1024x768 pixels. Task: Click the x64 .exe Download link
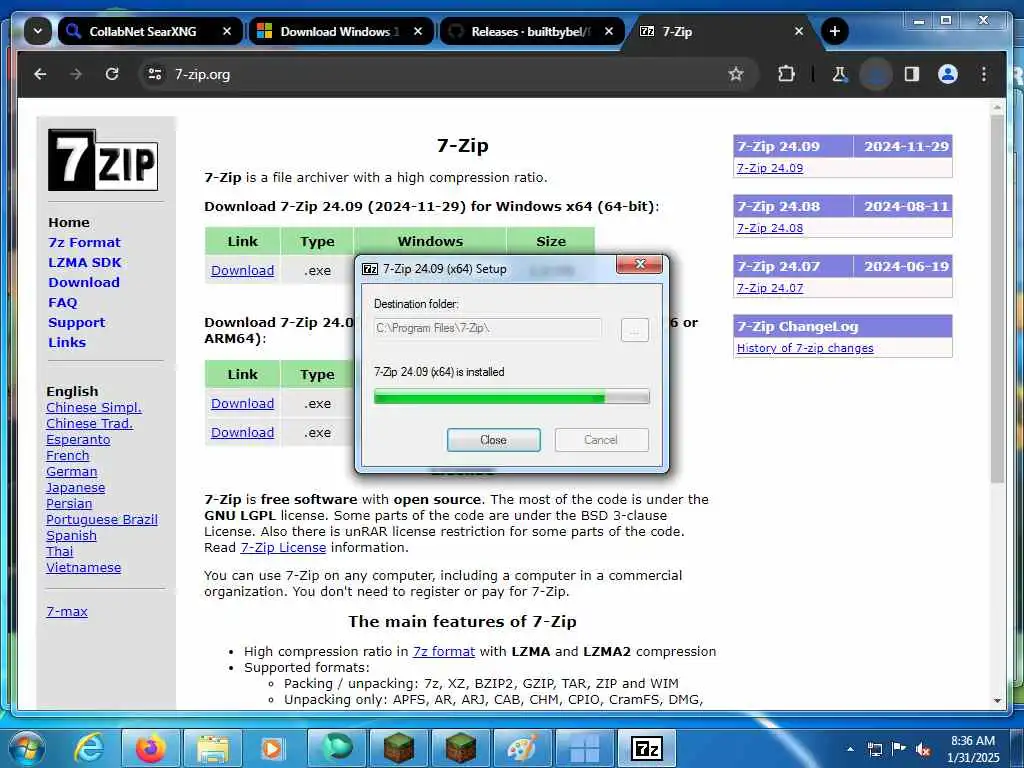[x=242, y=270]
